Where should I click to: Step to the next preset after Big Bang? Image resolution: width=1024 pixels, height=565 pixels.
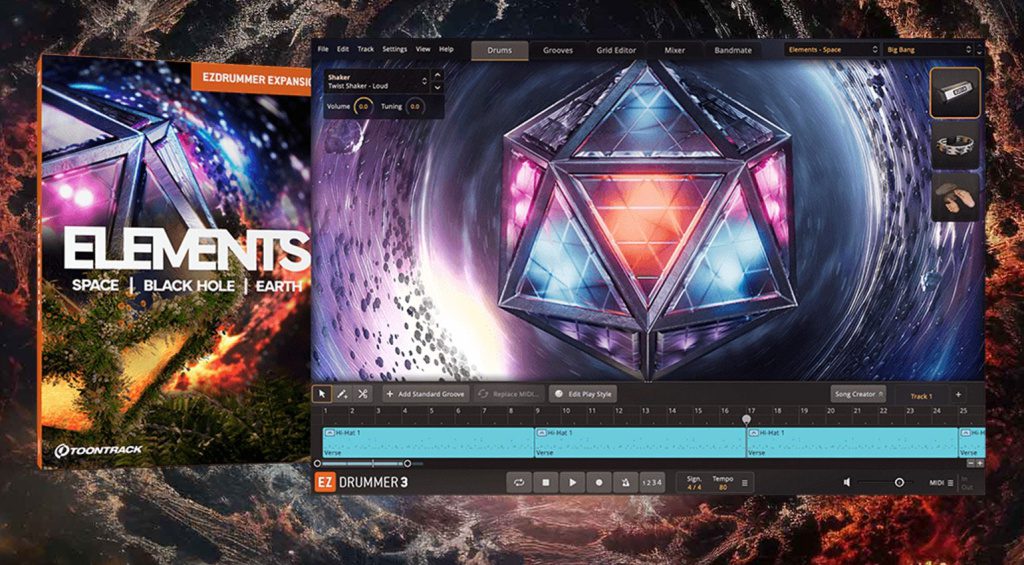pyautogui.click(x=980, y=53)
